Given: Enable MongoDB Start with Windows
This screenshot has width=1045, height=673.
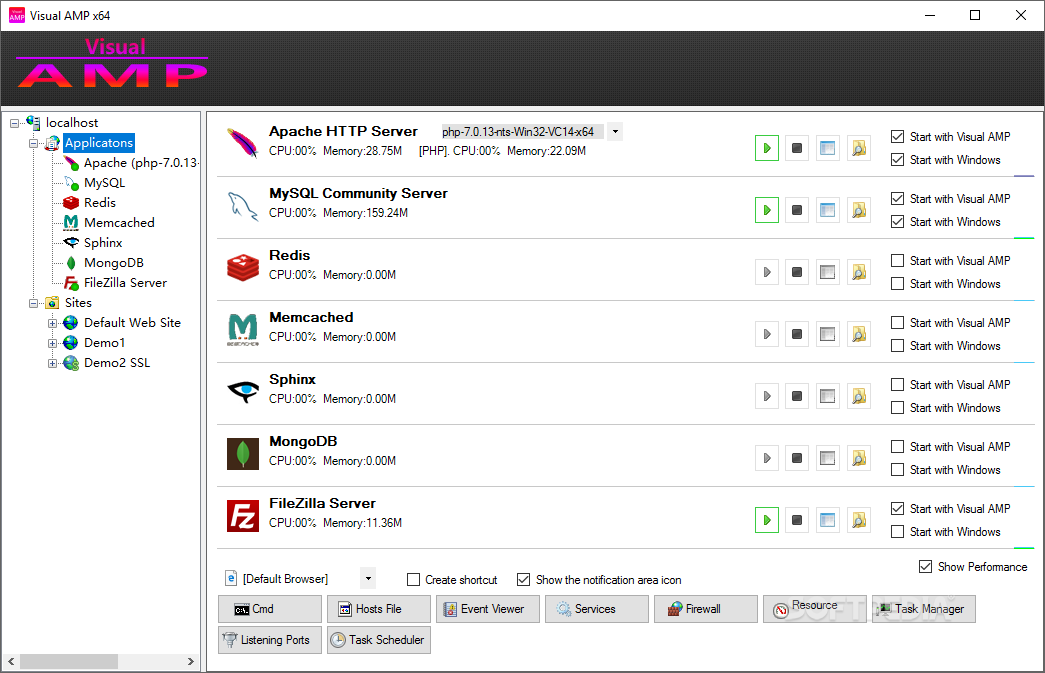Looking at the screenshot, I should tap(898, 470).
